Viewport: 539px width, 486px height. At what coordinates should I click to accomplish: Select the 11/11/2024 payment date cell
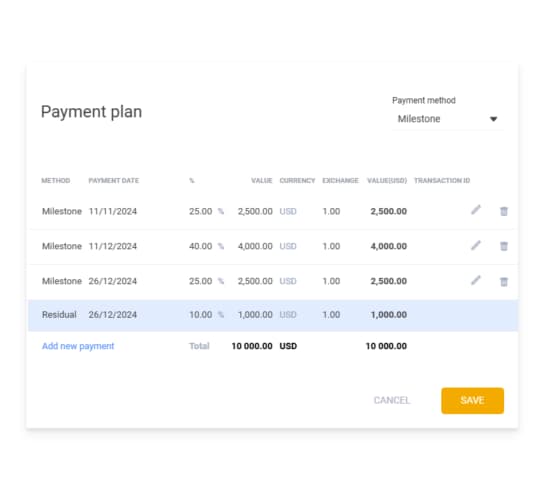click(x=113, y=211)
